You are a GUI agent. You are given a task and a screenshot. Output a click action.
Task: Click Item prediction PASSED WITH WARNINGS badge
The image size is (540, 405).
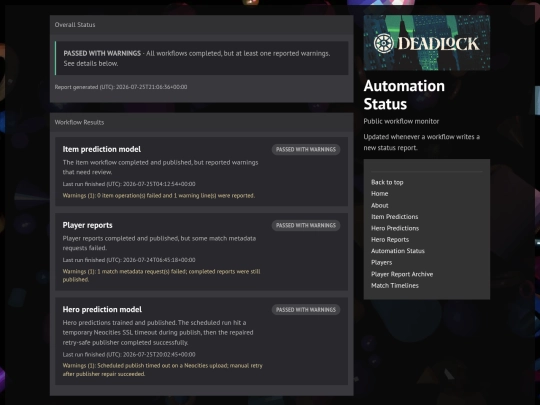(306, 149)
